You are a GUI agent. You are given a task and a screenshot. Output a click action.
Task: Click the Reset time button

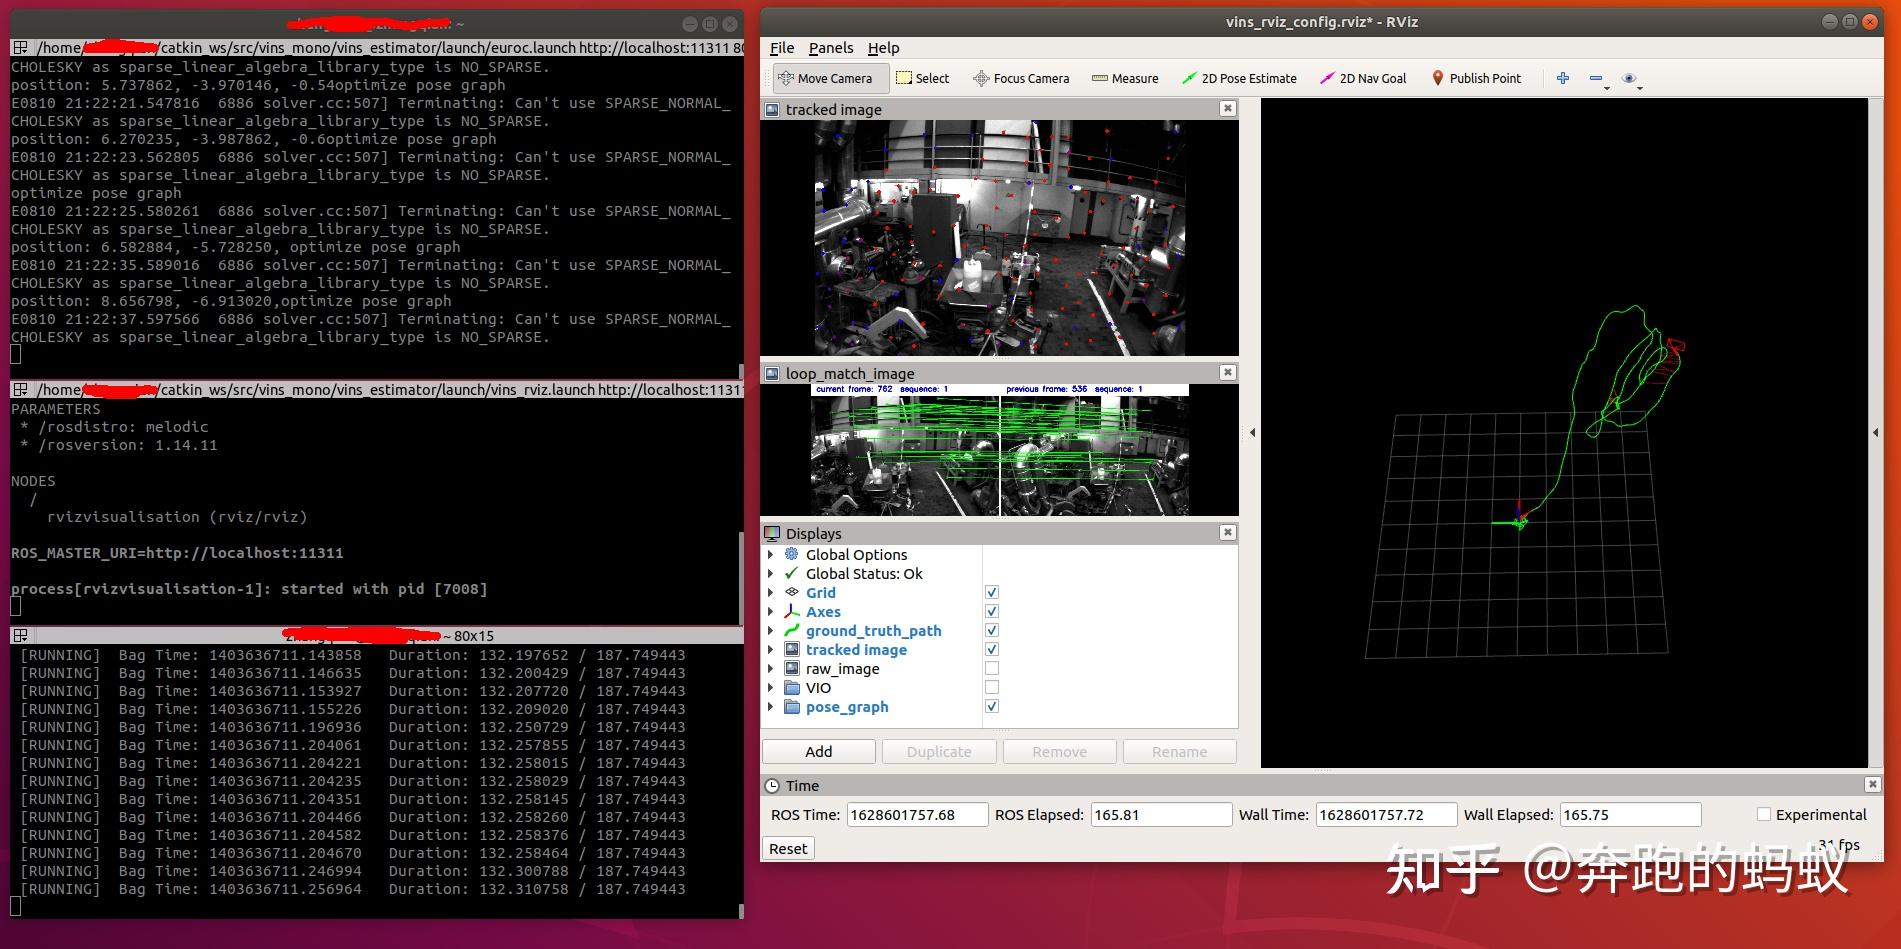coord(788,848)
